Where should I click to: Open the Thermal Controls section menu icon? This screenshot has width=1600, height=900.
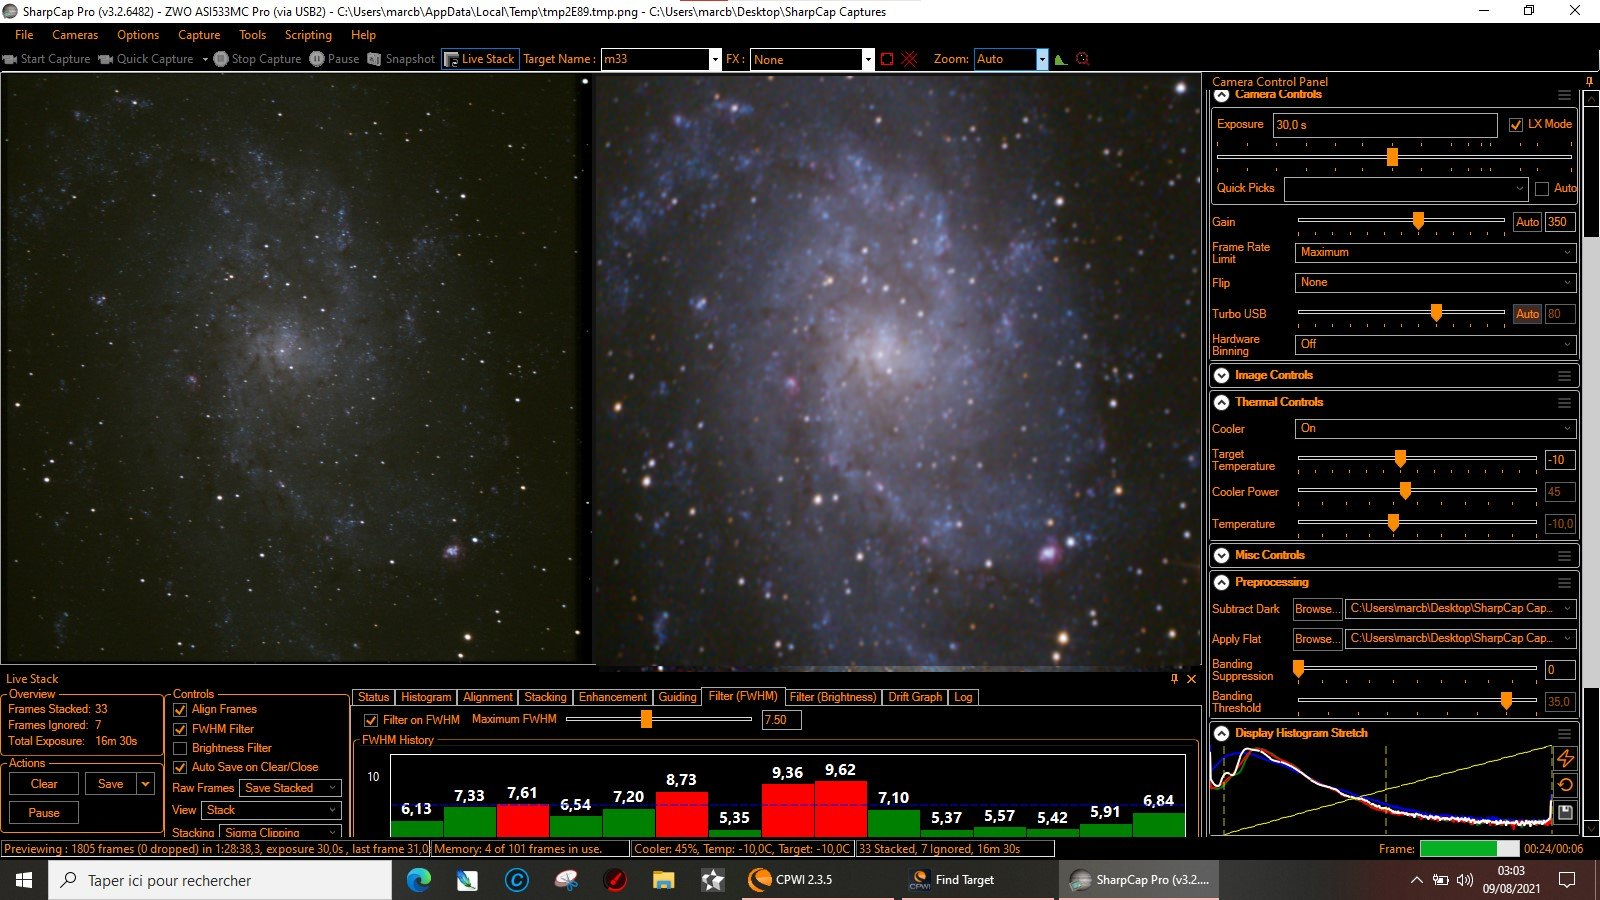pyautogui.click(x=1564, y=403)
